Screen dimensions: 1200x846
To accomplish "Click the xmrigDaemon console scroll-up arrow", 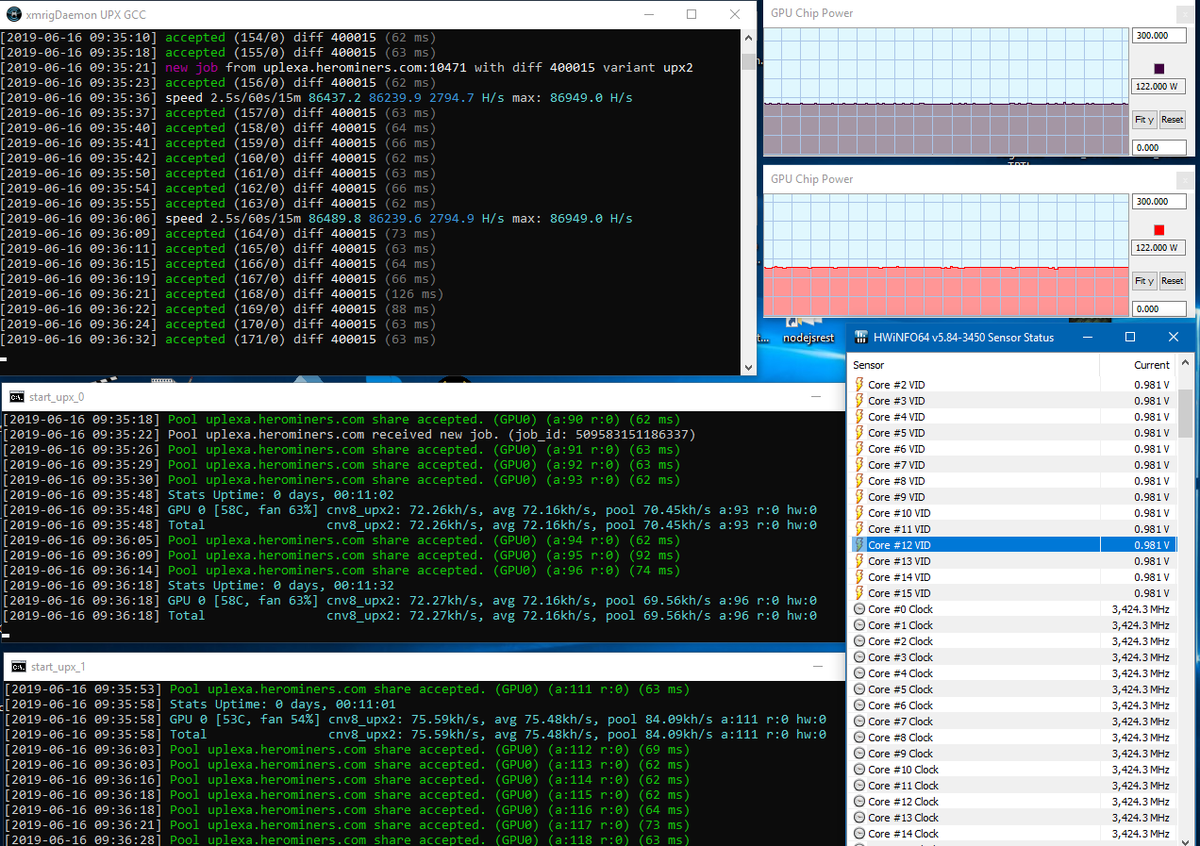I will [x=749, y=38].
